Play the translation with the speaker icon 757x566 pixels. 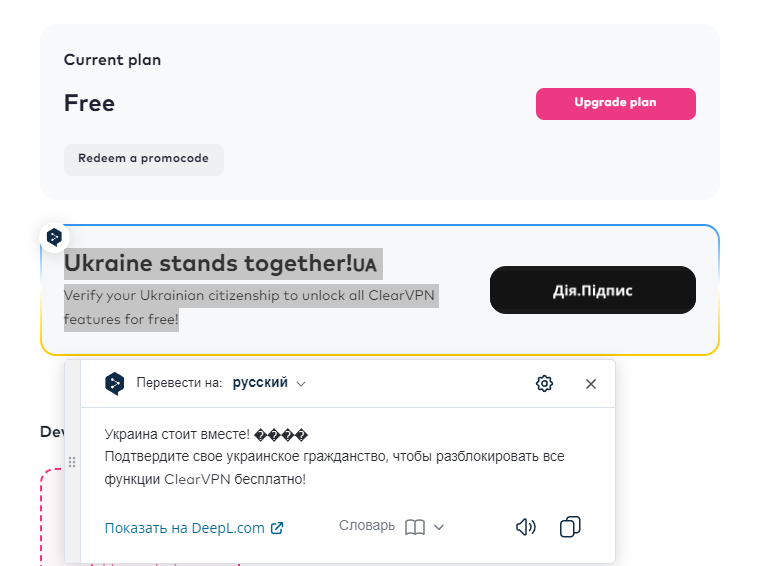tap(526, 527)
